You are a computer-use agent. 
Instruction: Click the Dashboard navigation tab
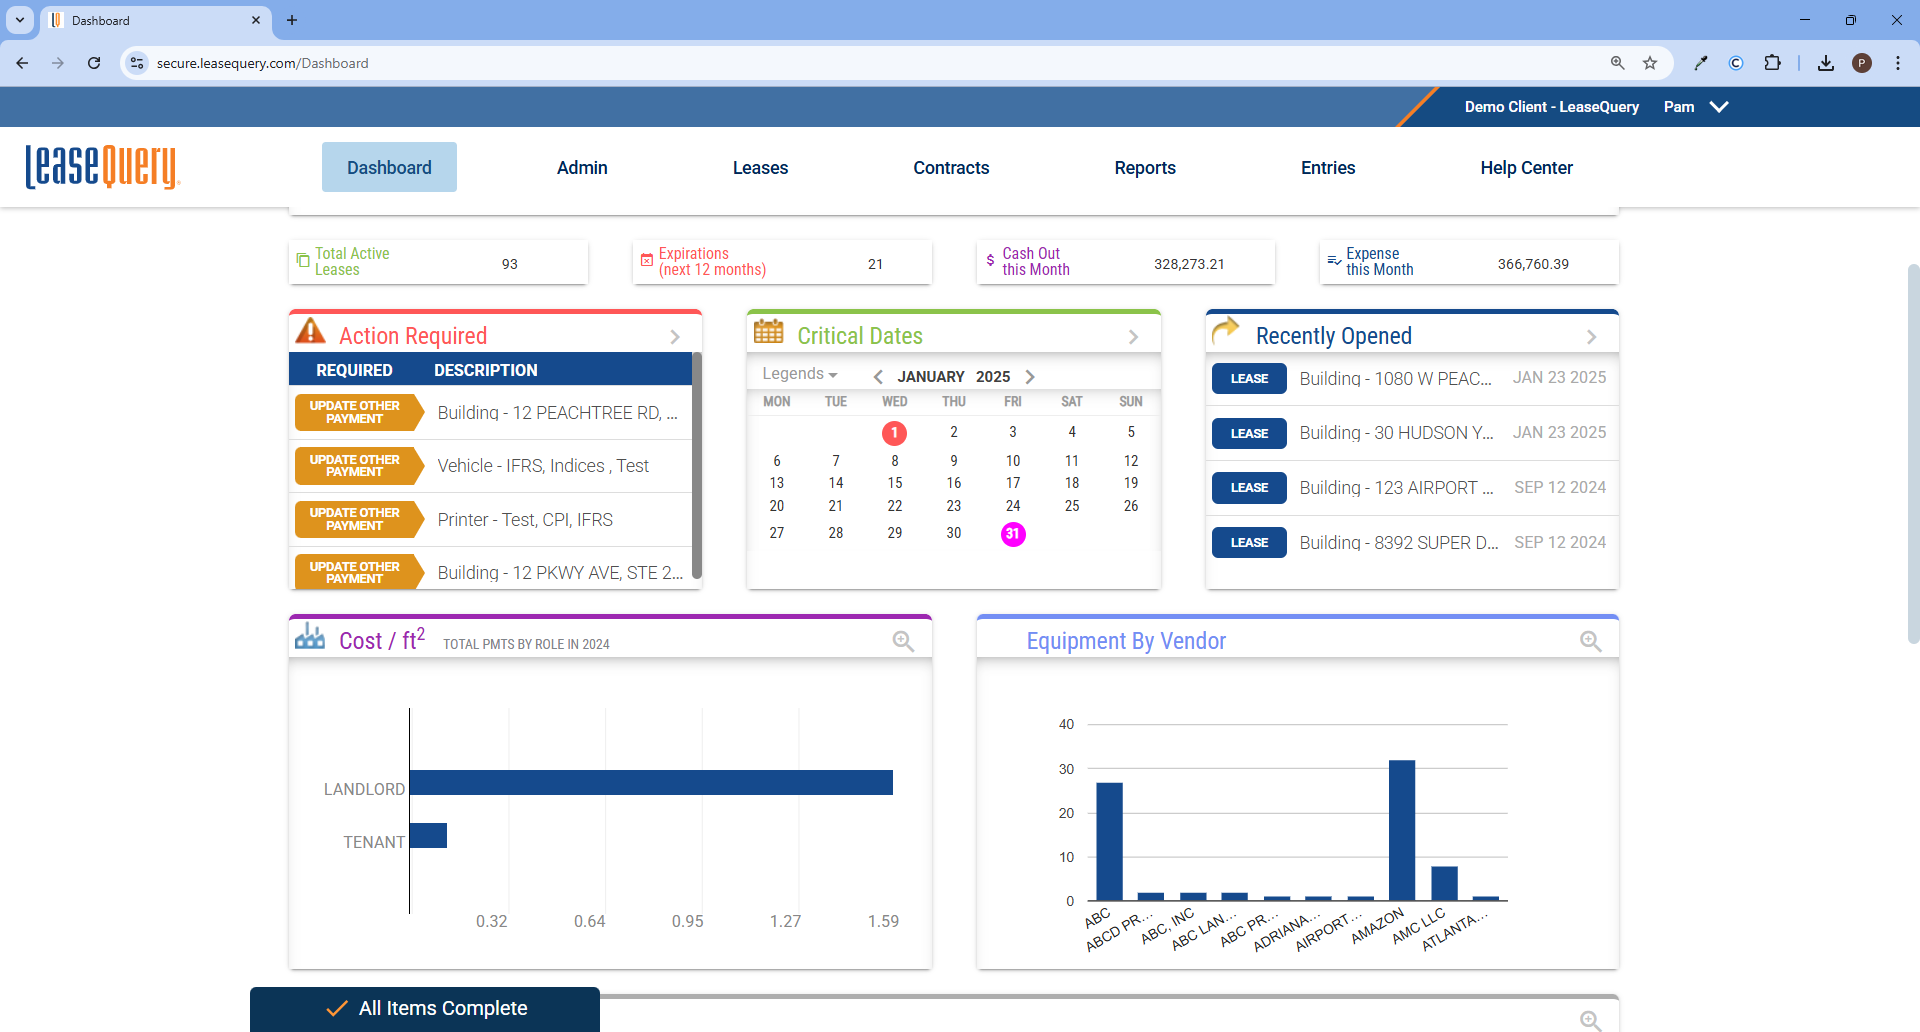[x=389, y=167]
